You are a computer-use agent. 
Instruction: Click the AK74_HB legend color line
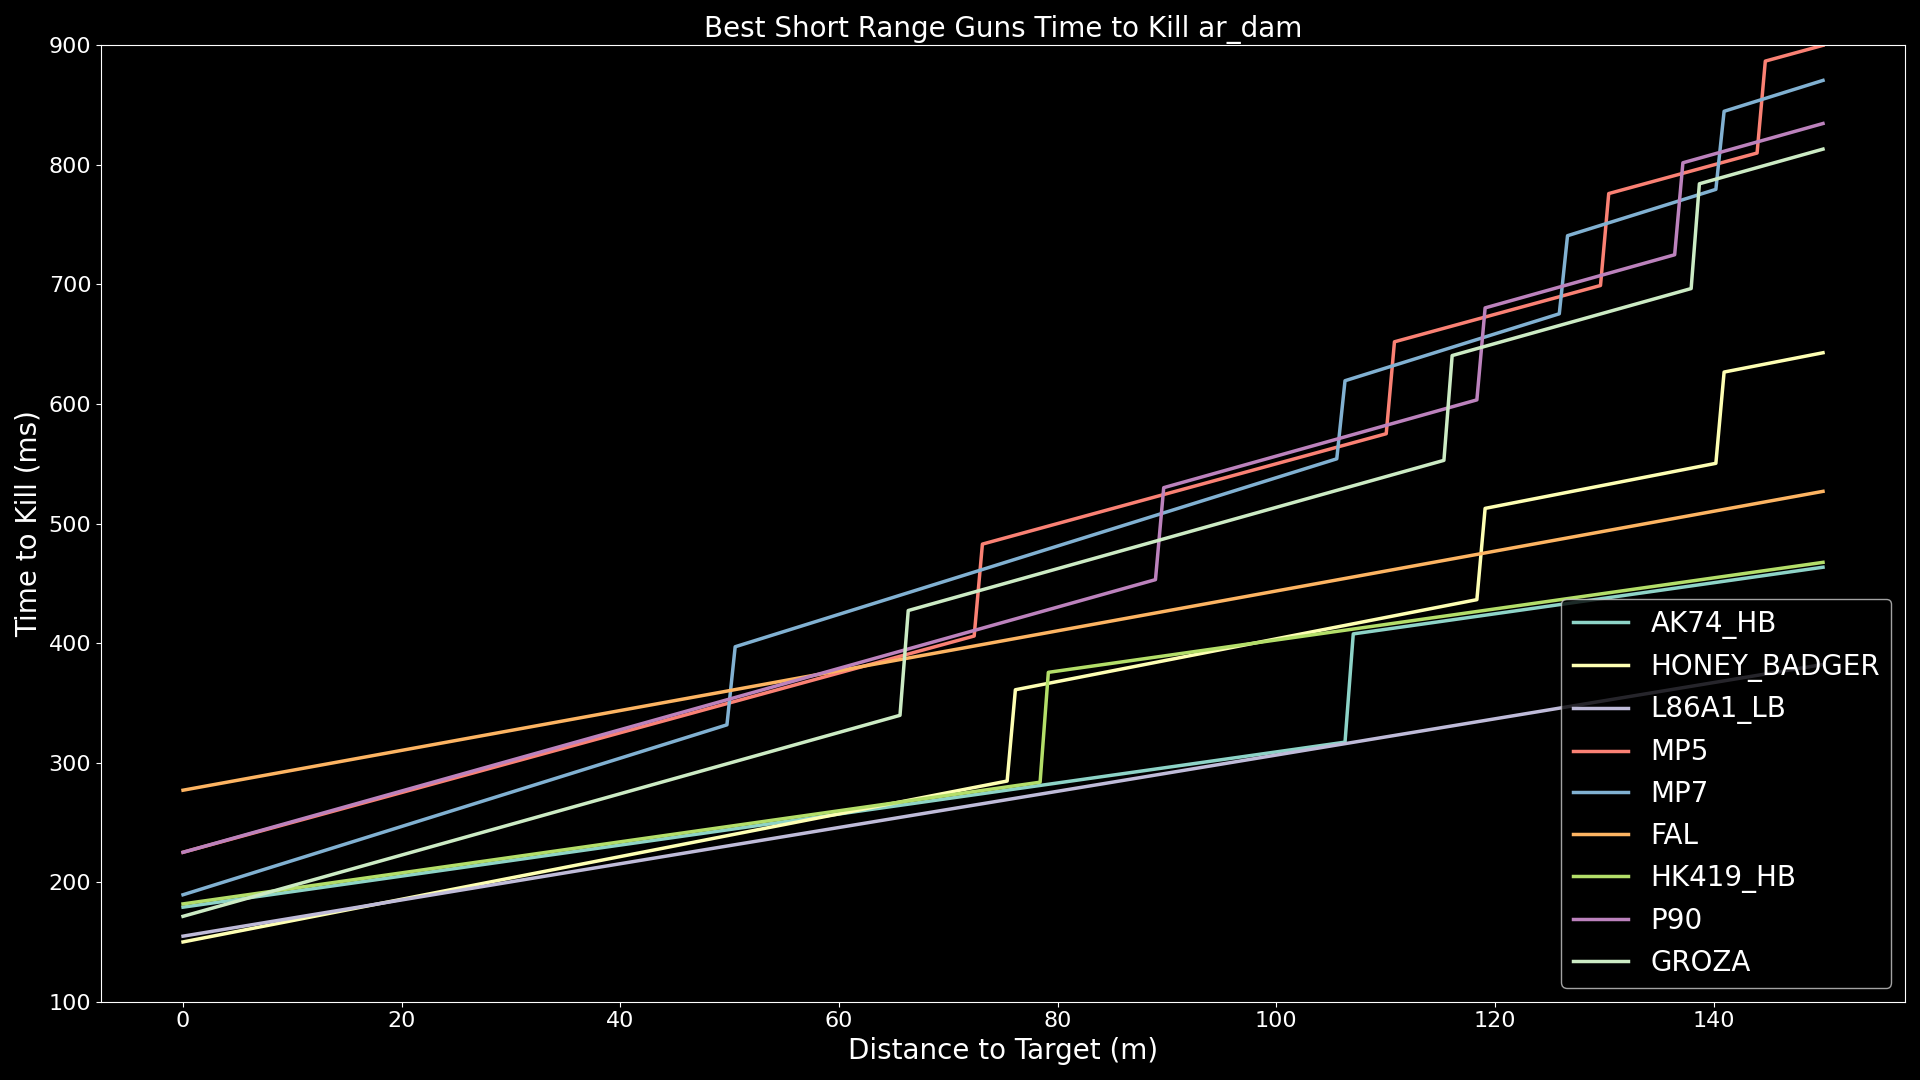(1601, 623)
